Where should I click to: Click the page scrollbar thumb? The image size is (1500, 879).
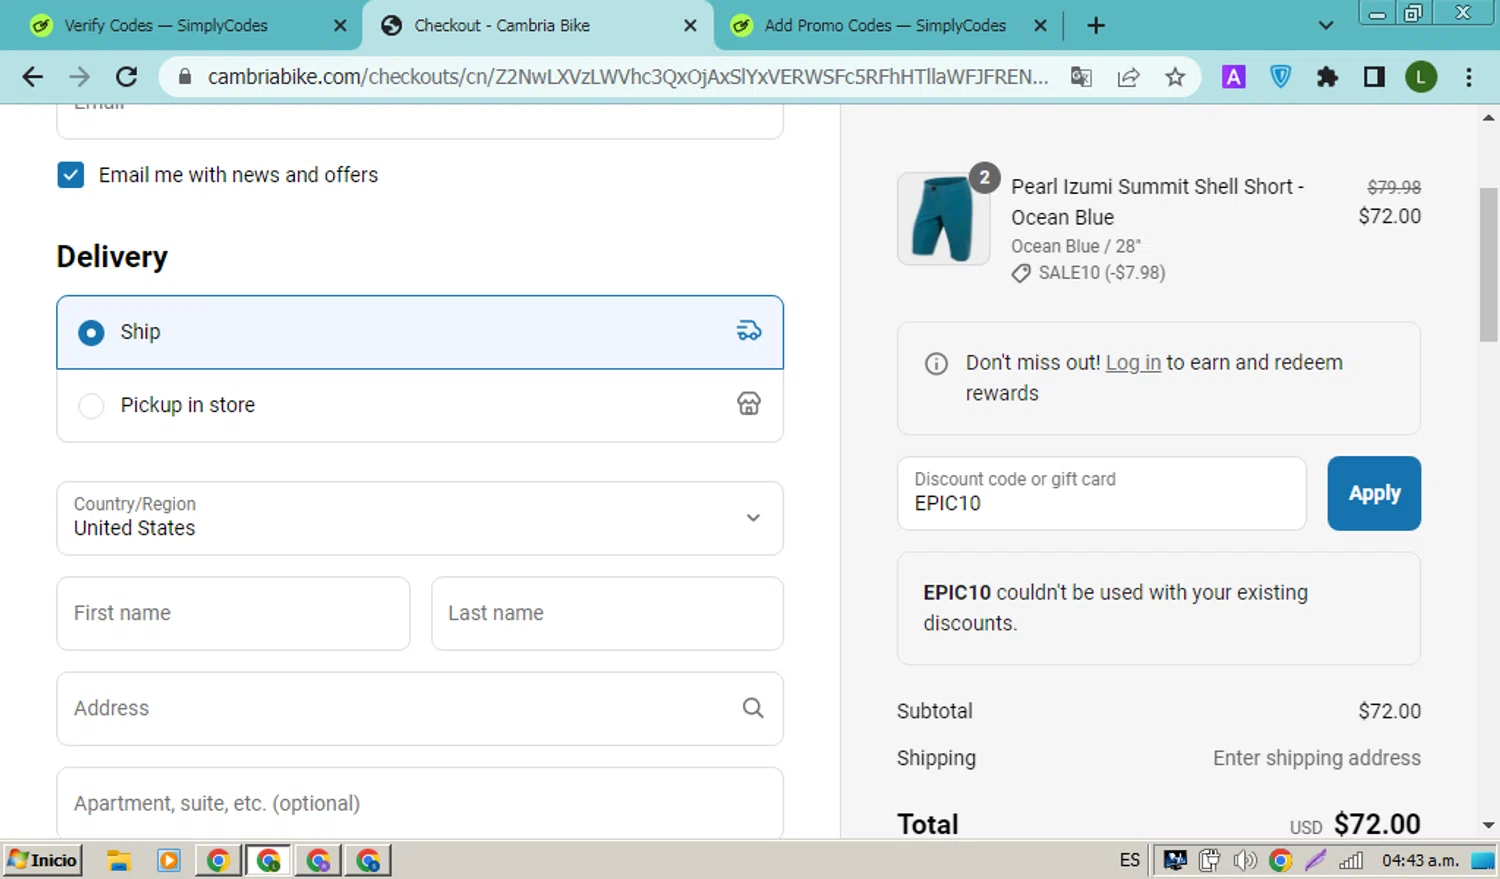click(x=1489, y=265)
